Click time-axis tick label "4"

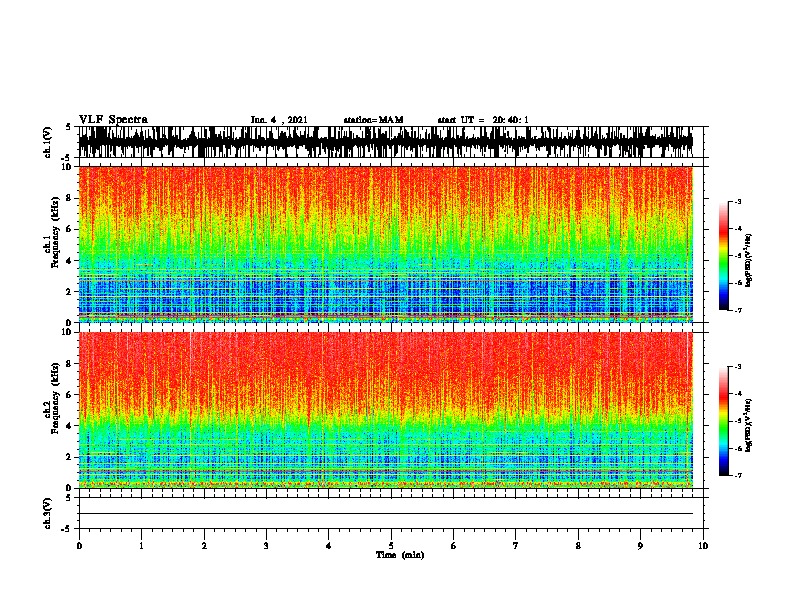329,546
